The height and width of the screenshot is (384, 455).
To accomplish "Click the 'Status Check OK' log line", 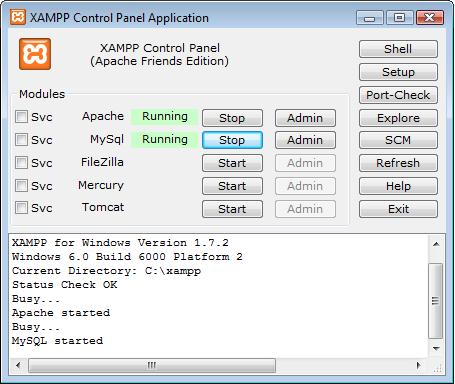I will (x=65, y=285).
